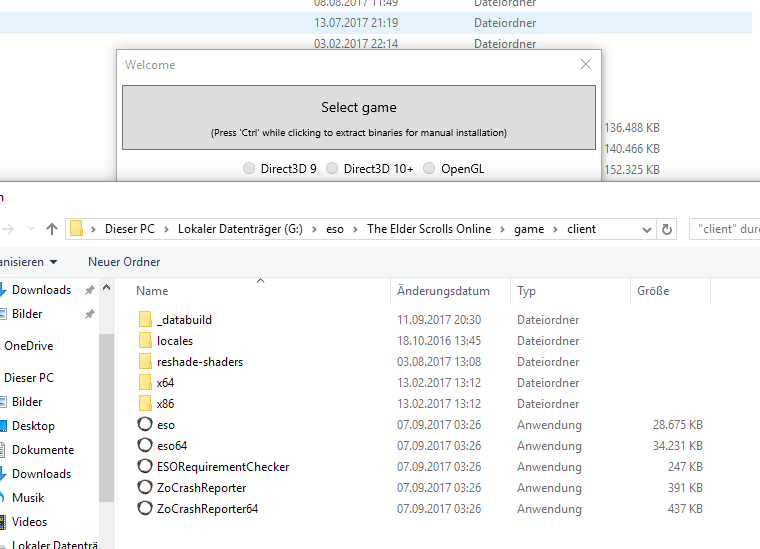Image resolution: width=760 pixels, height=549 pixels.
Task: Expand the chevron after game breadcrumb
Action: coord(555,229)
